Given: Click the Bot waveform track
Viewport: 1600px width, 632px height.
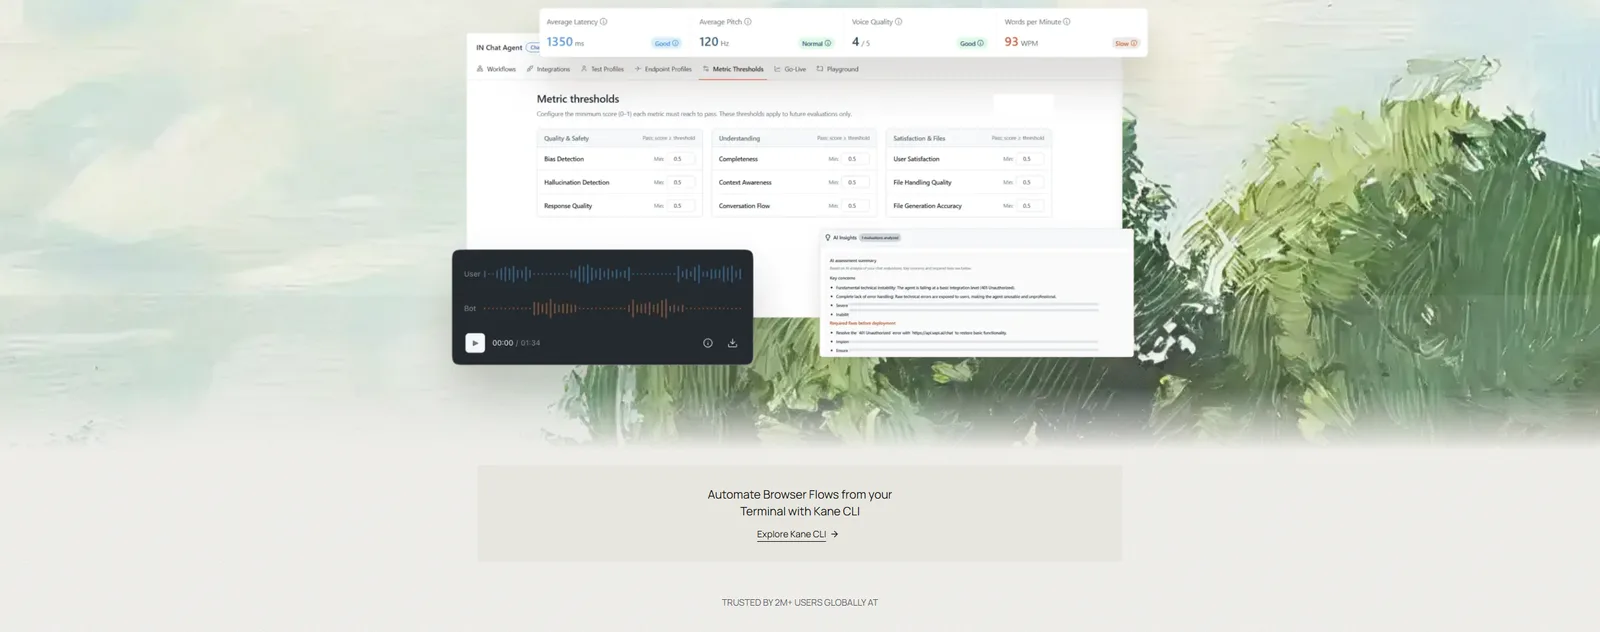Looking at the screenshot, I should click(613, 308).
